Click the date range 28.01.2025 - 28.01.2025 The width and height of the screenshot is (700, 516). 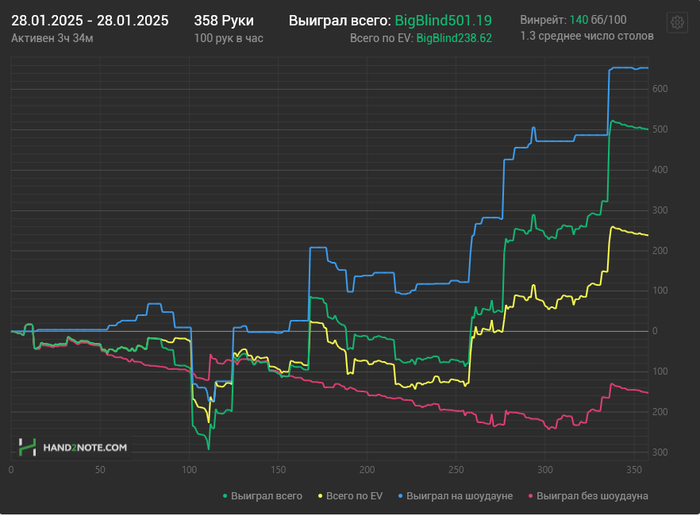tap(90, 21)
